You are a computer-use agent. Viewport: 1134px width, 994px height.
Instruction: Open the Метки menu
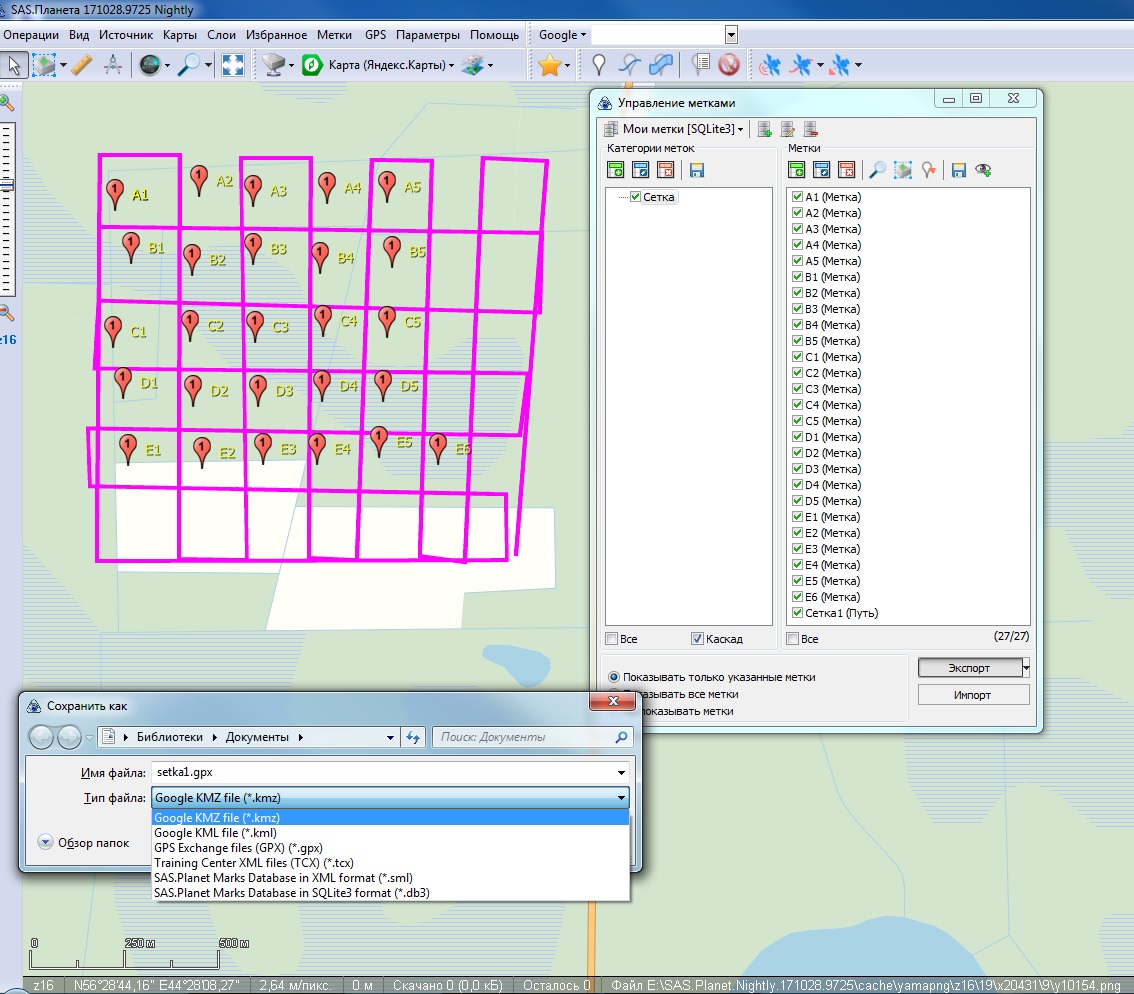click(x=334, y=35)
